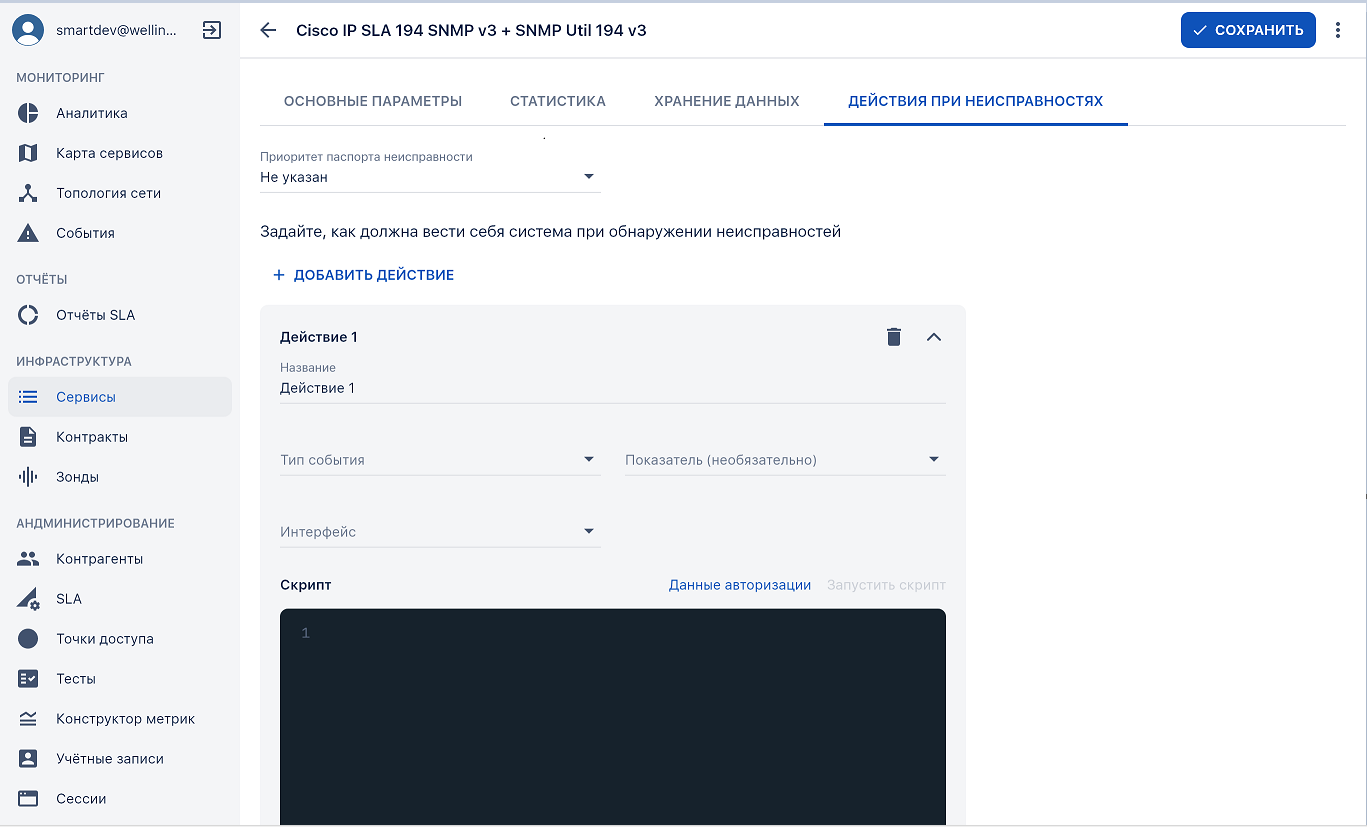
Task: Open Тесты in the sidebar menu
Action: (120, 679)
